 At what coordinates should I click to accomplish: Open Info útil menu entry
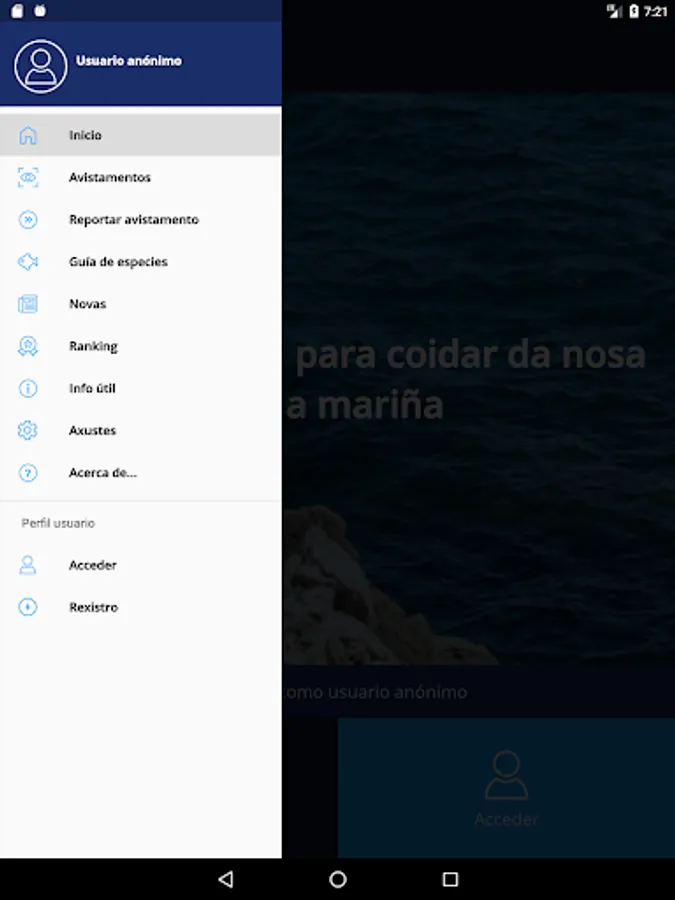(x=141, y=389)
